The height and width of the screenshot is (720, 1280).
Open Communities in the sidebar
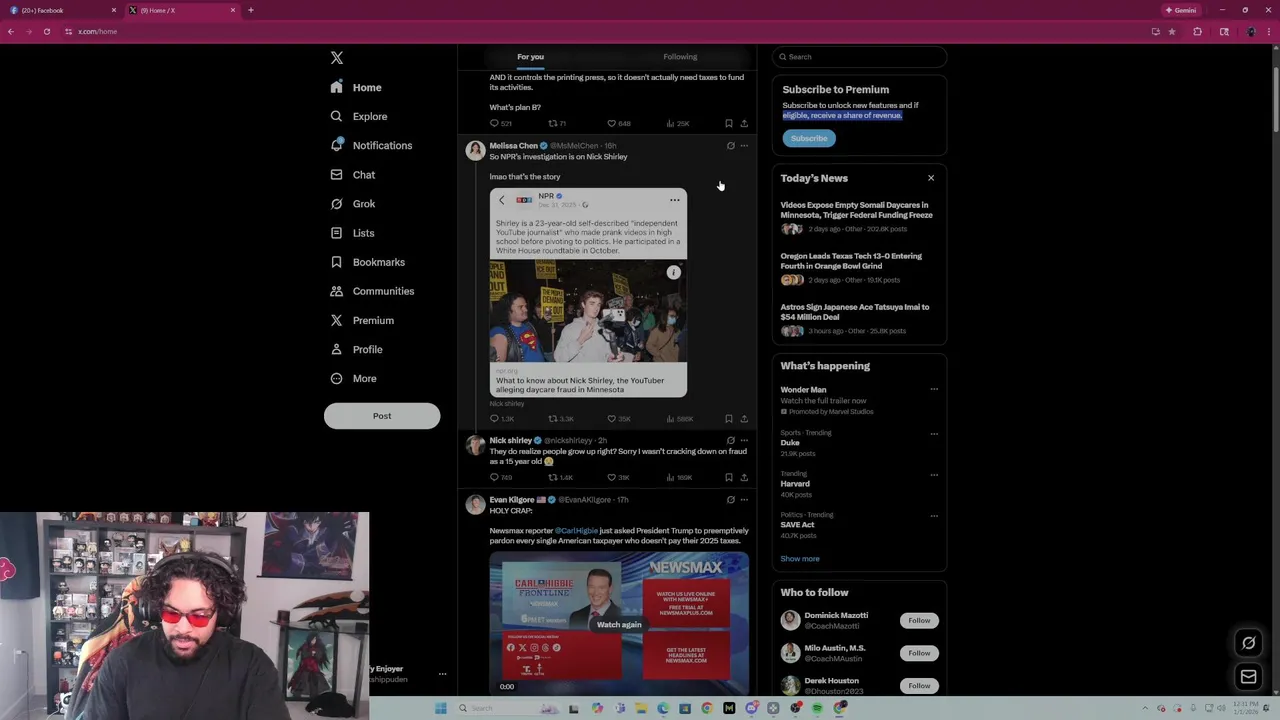pos(372,291)
